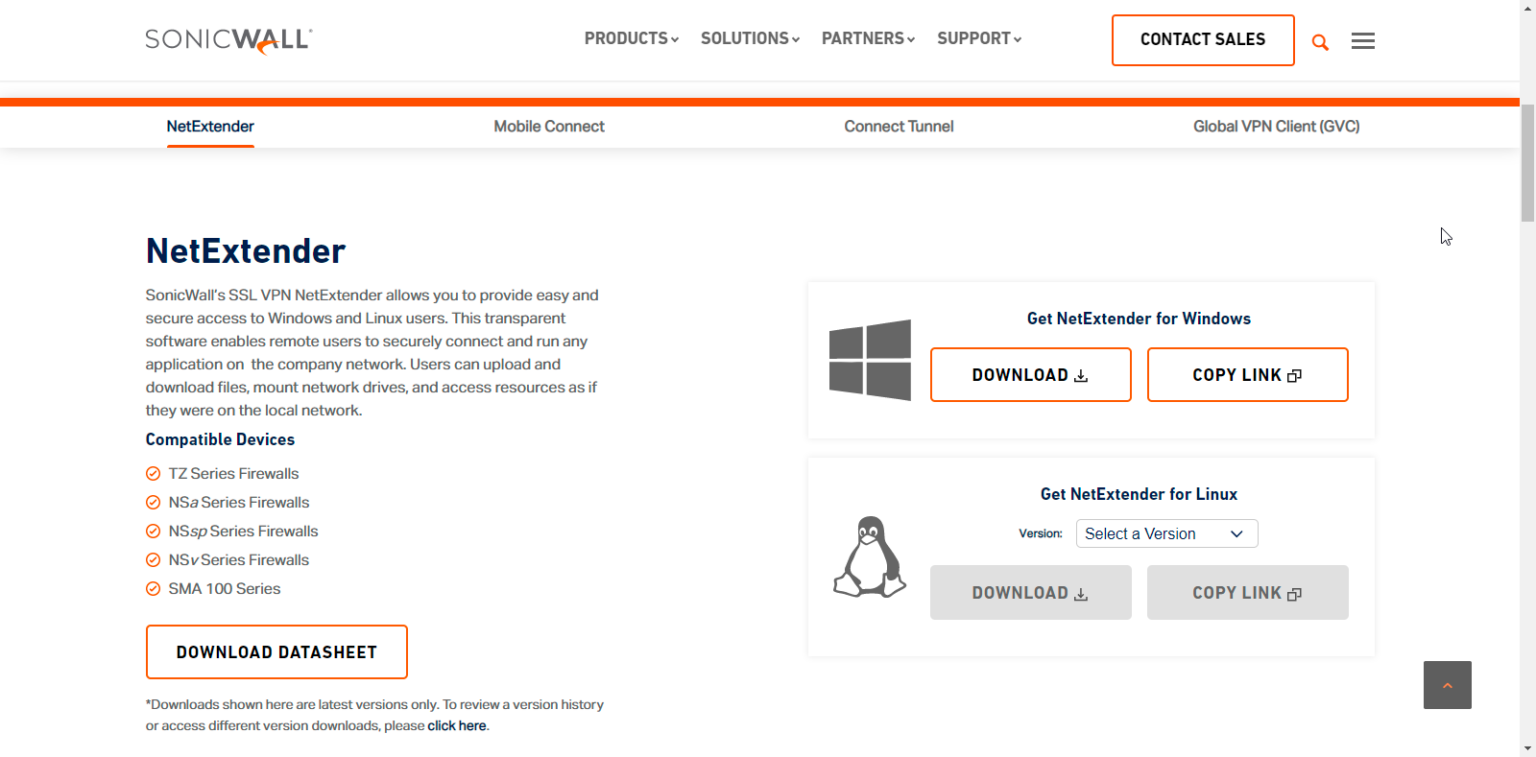This screenshot has width=1536, height=757.
Task: Download NetExtender for Windows
Action: (x=1030, y=375)
